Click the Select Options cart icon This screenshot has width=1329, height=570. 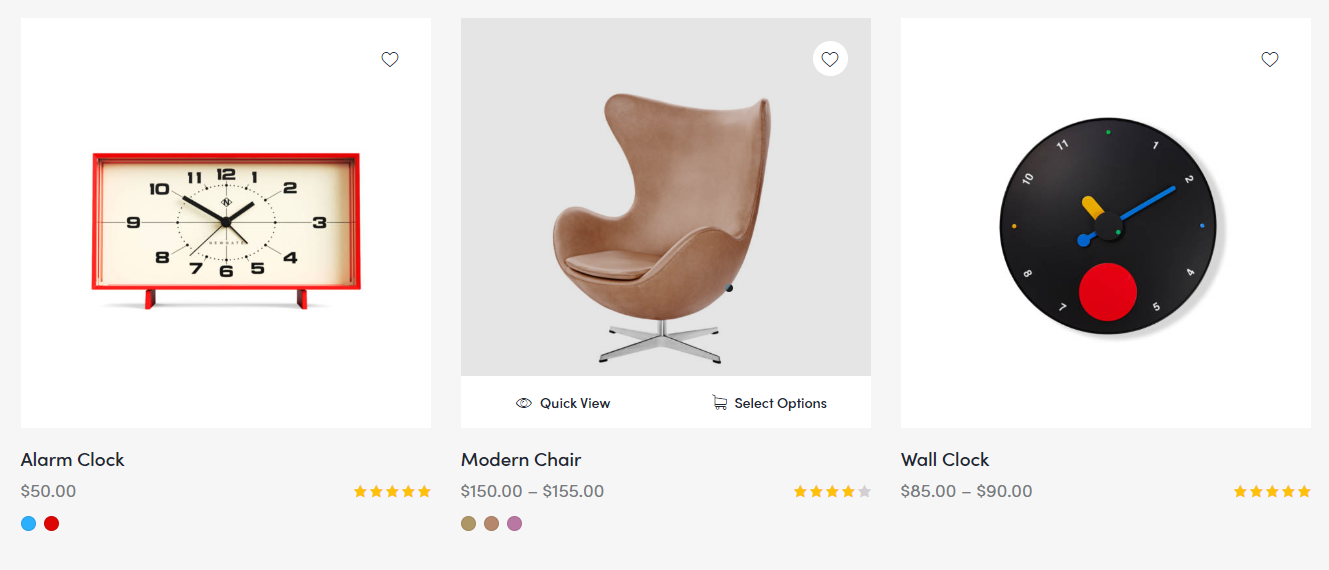(x=719, y=403)
